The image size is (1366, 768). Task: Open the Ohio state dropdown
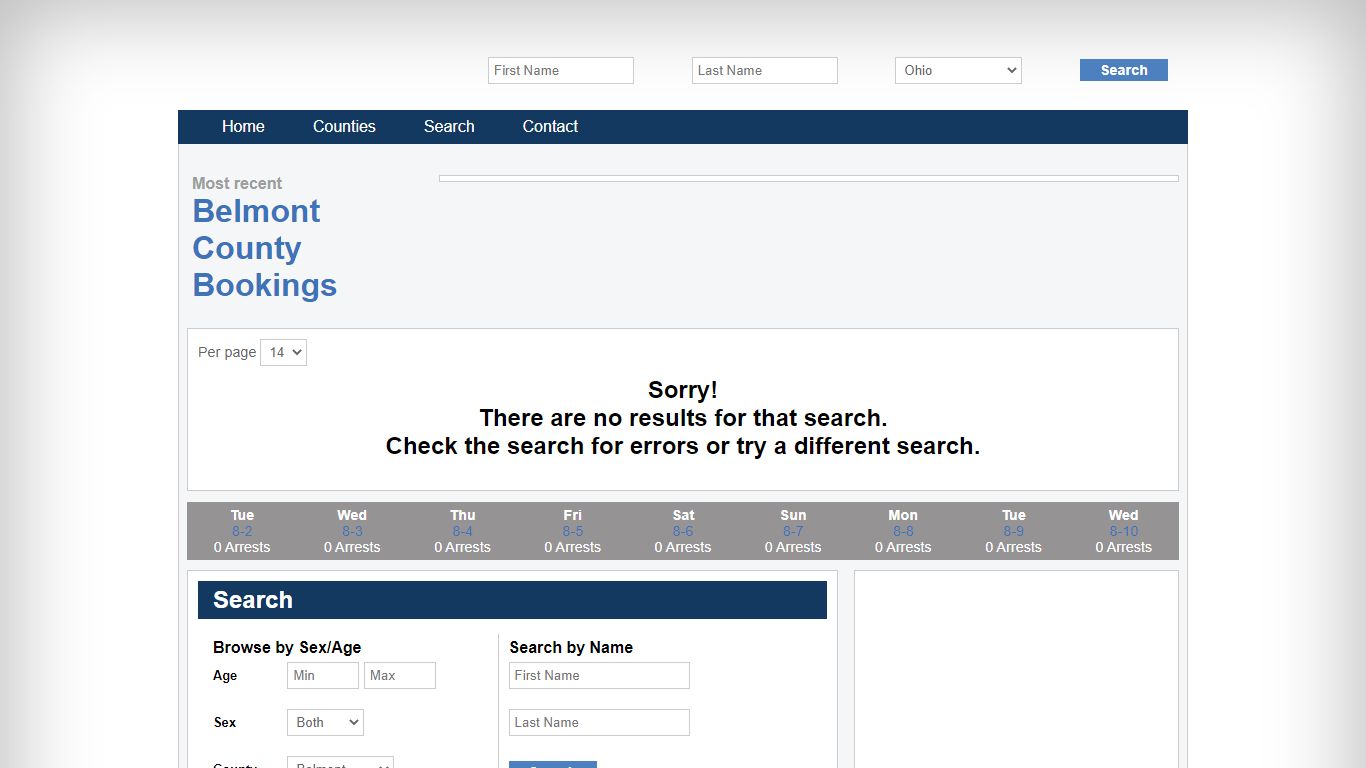pos(958,70)
